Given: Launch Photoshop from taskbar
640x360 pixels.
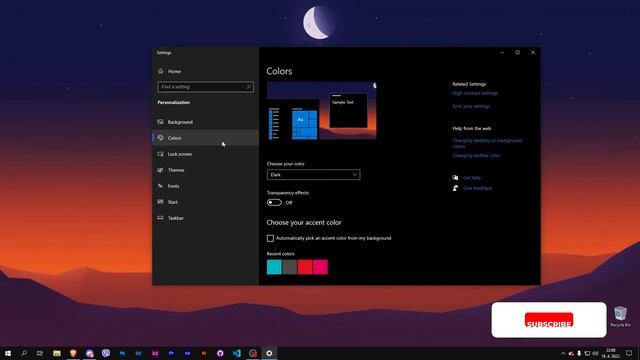Looking at the screenshot, I should (x=122, y=353).
